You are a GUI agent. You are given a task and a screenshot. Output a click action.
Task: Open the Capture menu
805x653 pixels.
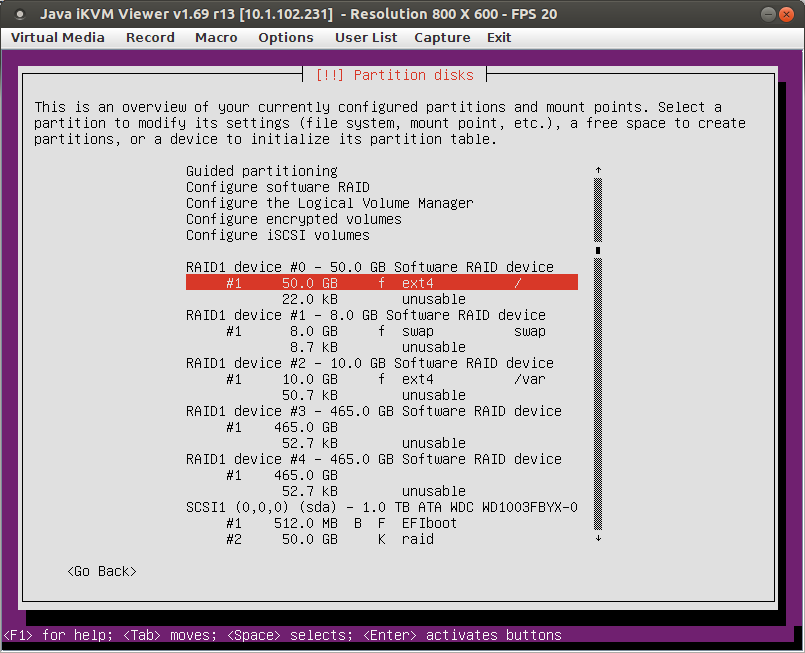tap(442, 37)
